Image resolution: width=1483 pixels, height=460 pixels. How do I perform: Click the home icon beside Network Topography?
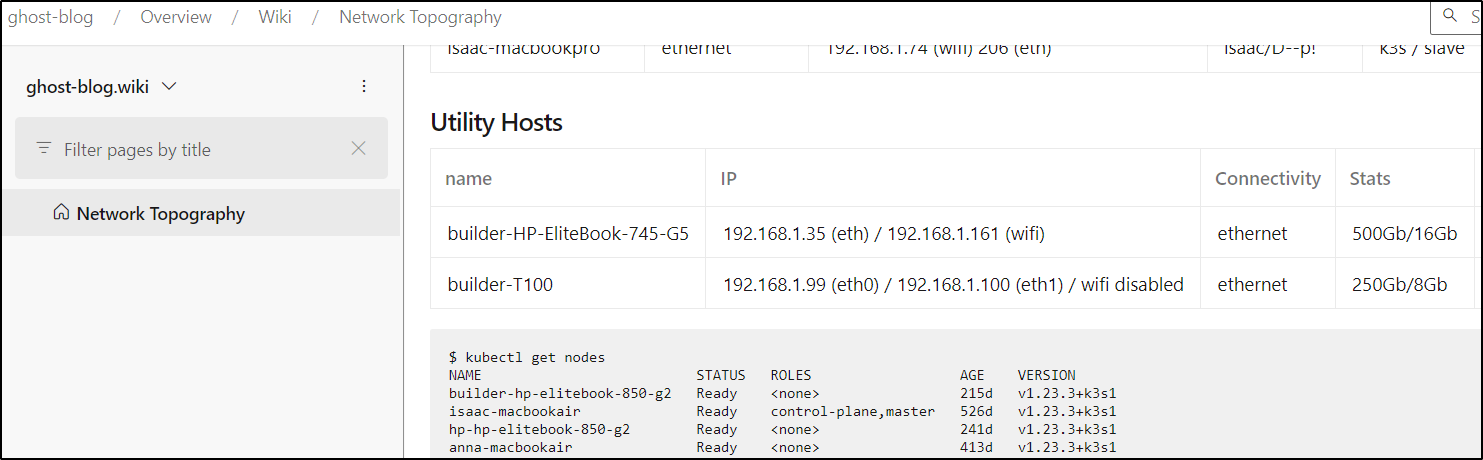click(61, 212)
